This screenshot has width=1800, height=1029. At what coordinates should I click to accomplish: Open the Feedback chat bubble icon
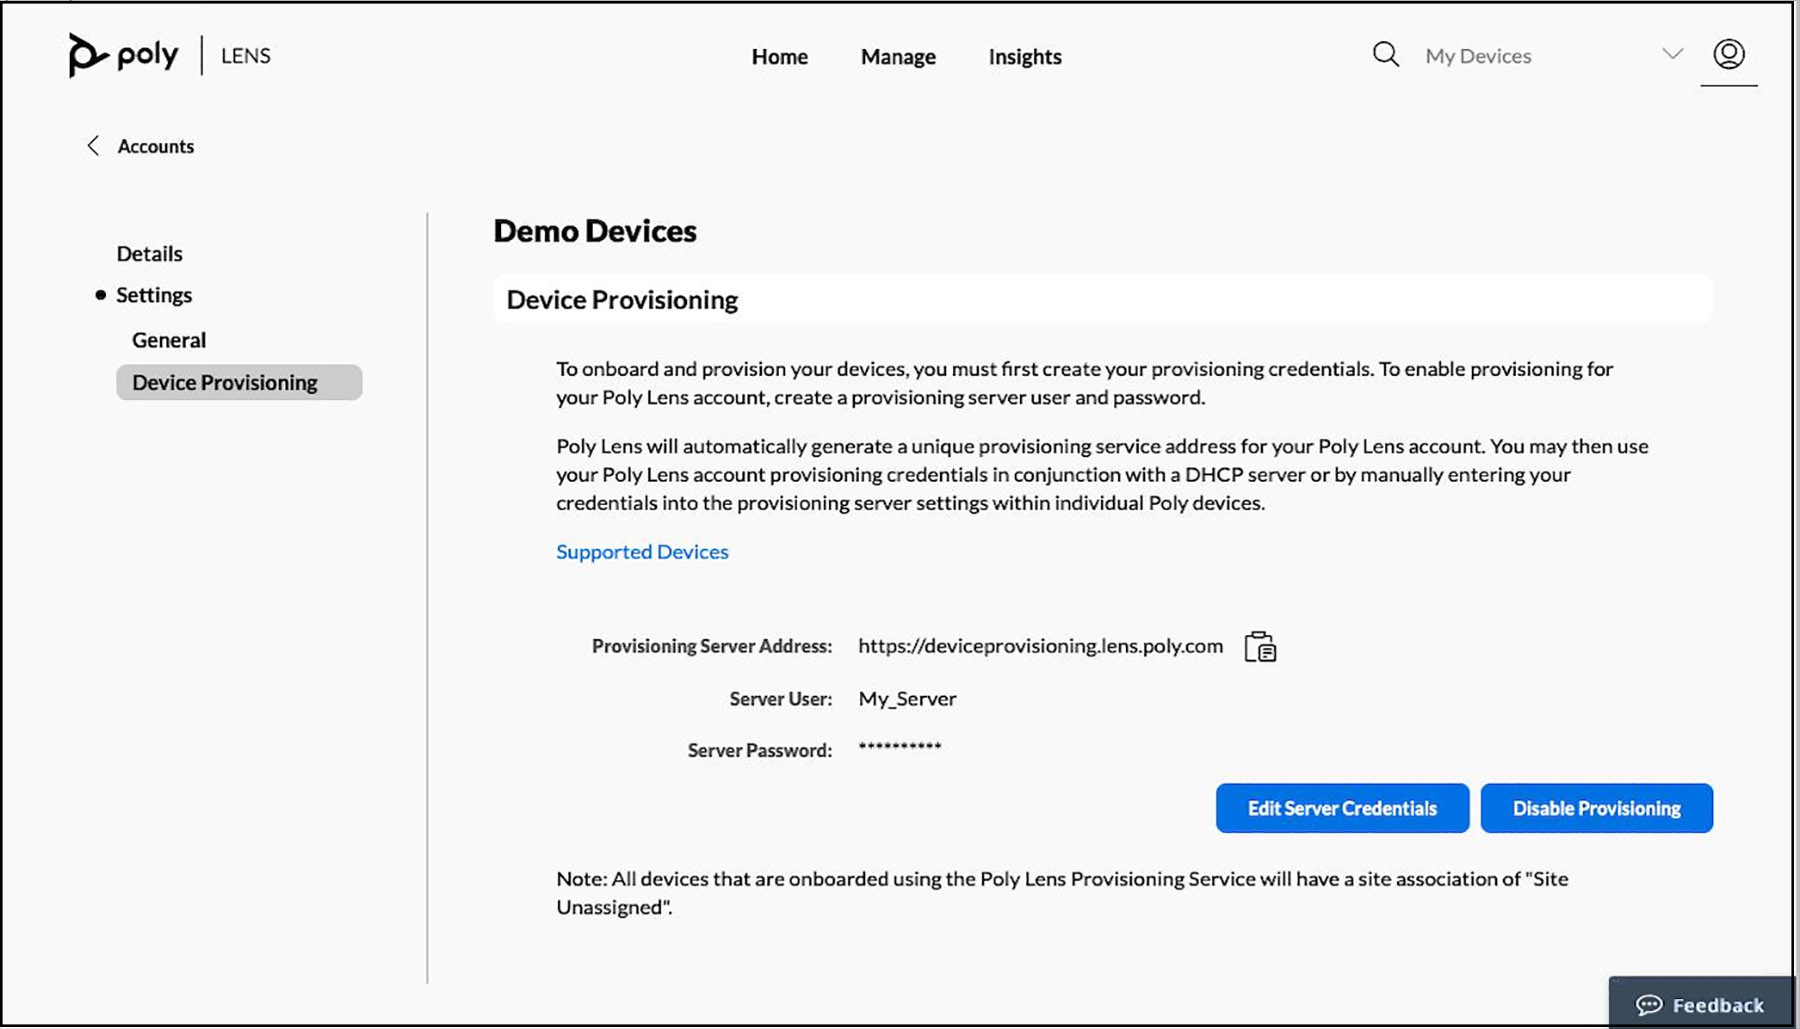[1650, 1004]
